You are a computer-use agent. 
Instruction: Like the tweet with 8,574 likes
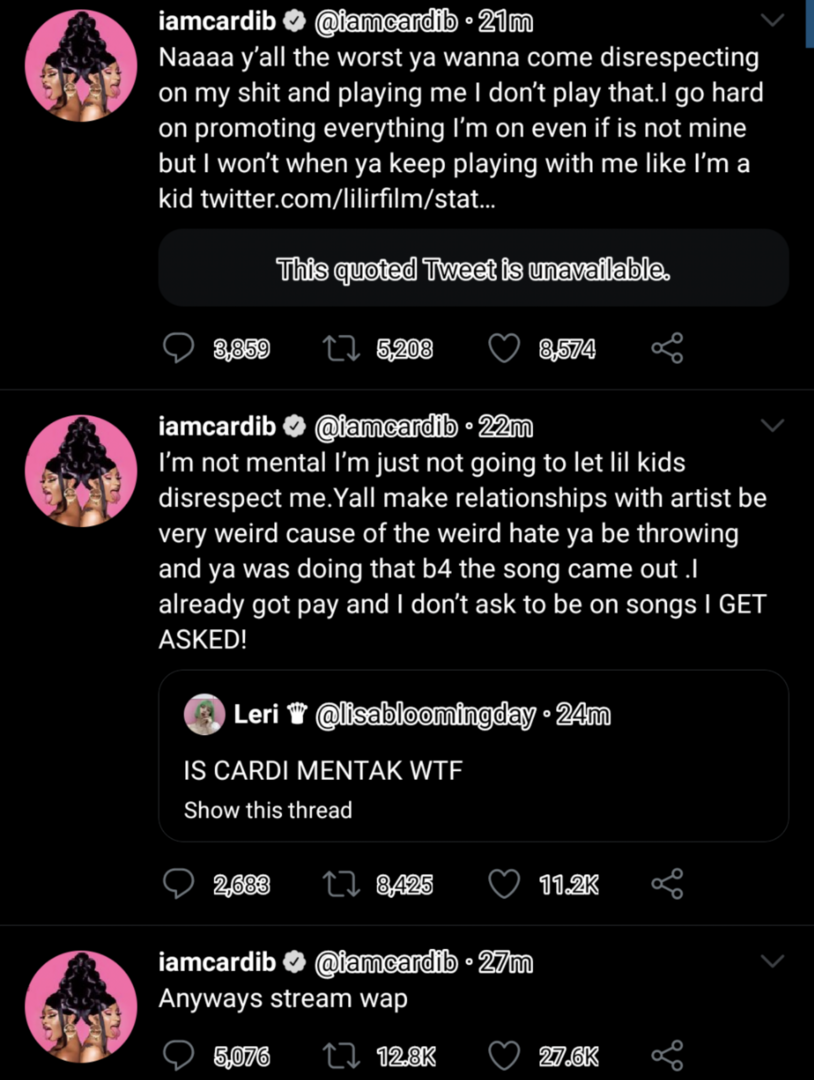(x=504, y=349)
